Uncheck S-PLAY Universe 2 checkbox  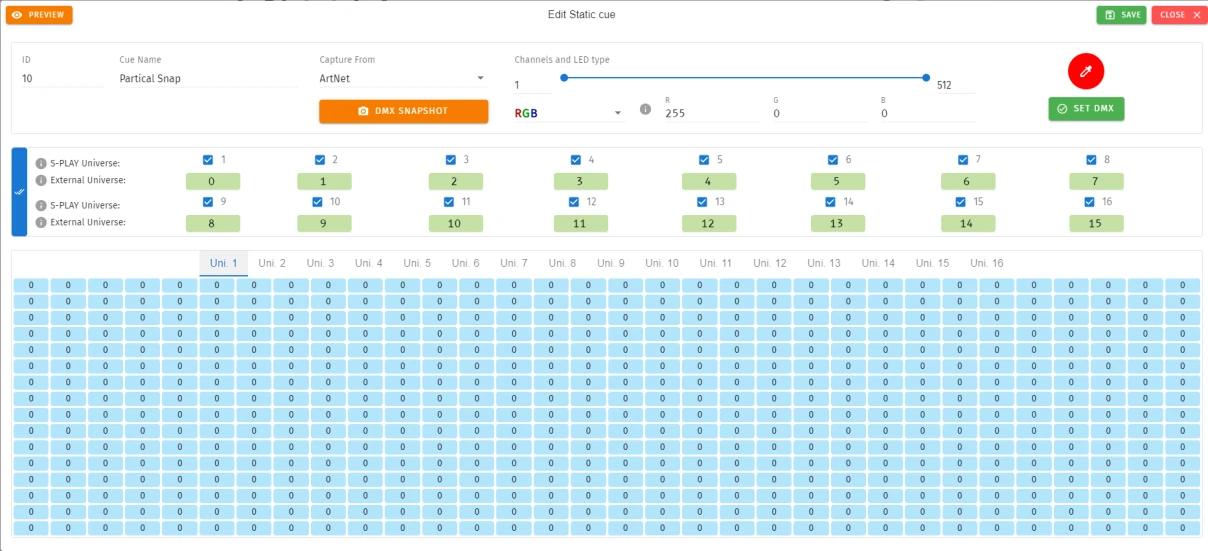click(320, 160)
